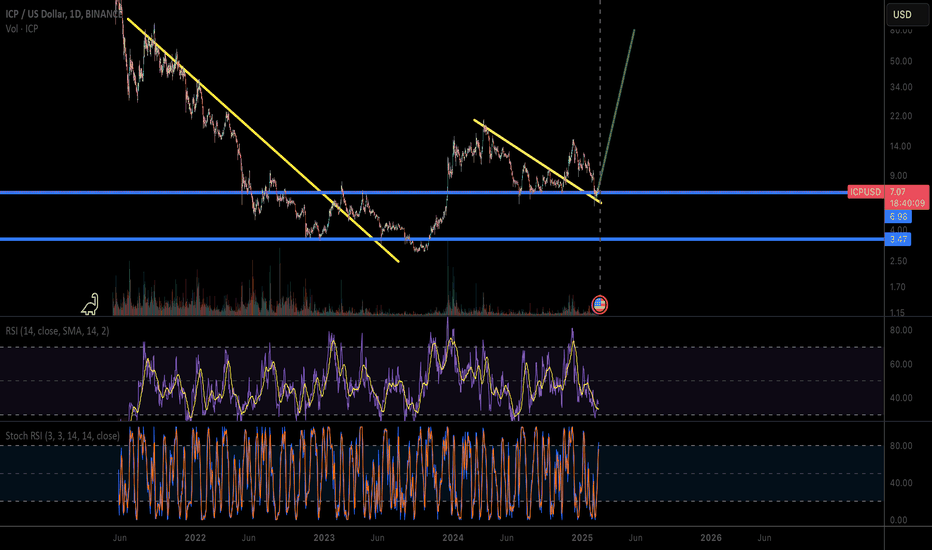Select the yellow 2021-2023 downtrend line
Screen dimensions: 932x550
[263, 140]
